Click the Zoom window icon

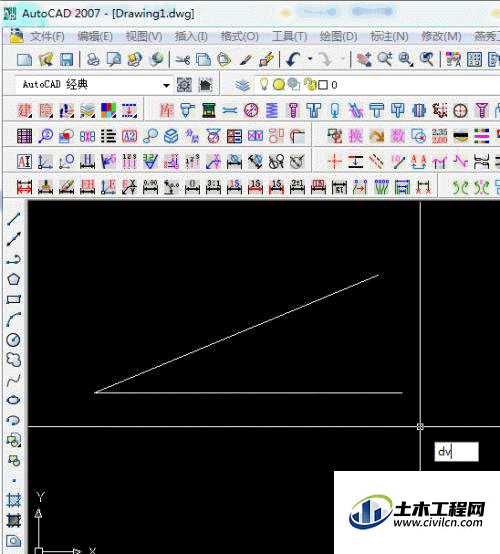pyautogui.click(x=406, y=59)
